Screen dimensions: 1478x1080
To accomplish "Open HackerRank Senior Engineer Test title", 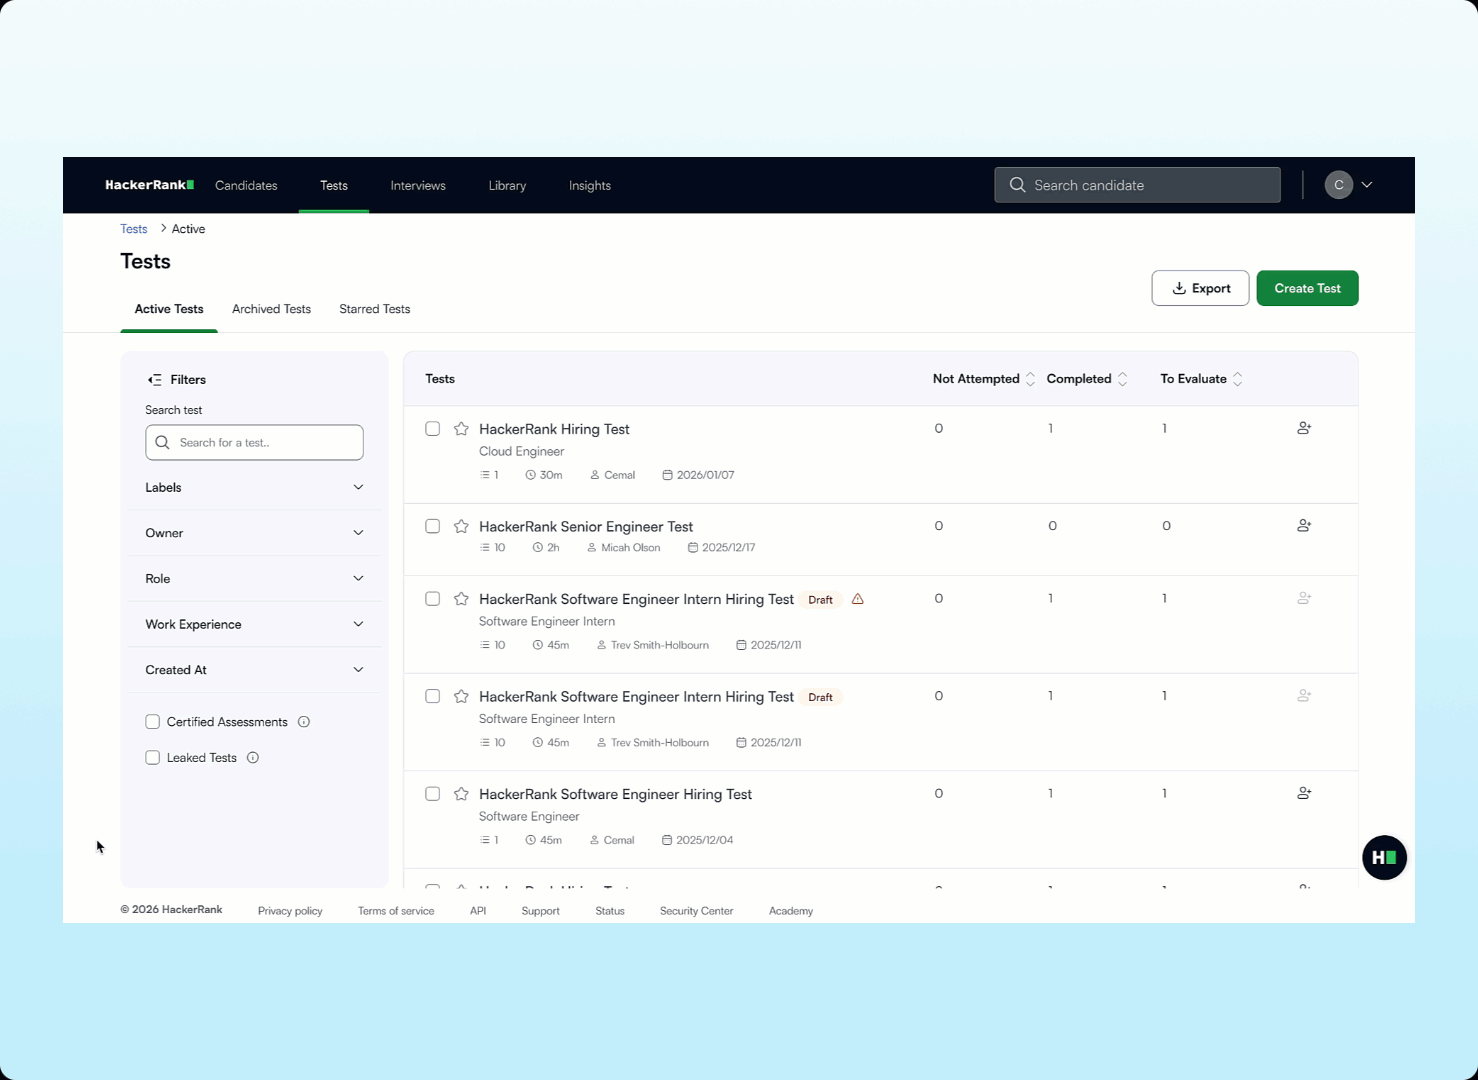I will click(x=586, y=527).
